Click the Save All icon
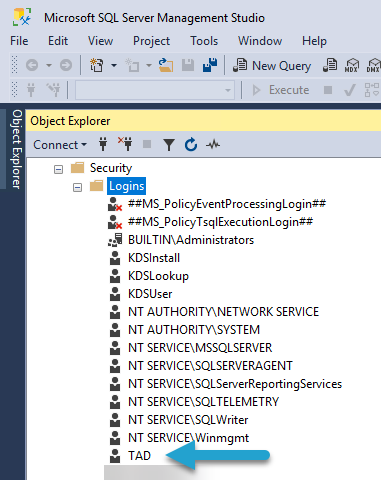This screenshot has width=381, height=480. pos(210,65)
